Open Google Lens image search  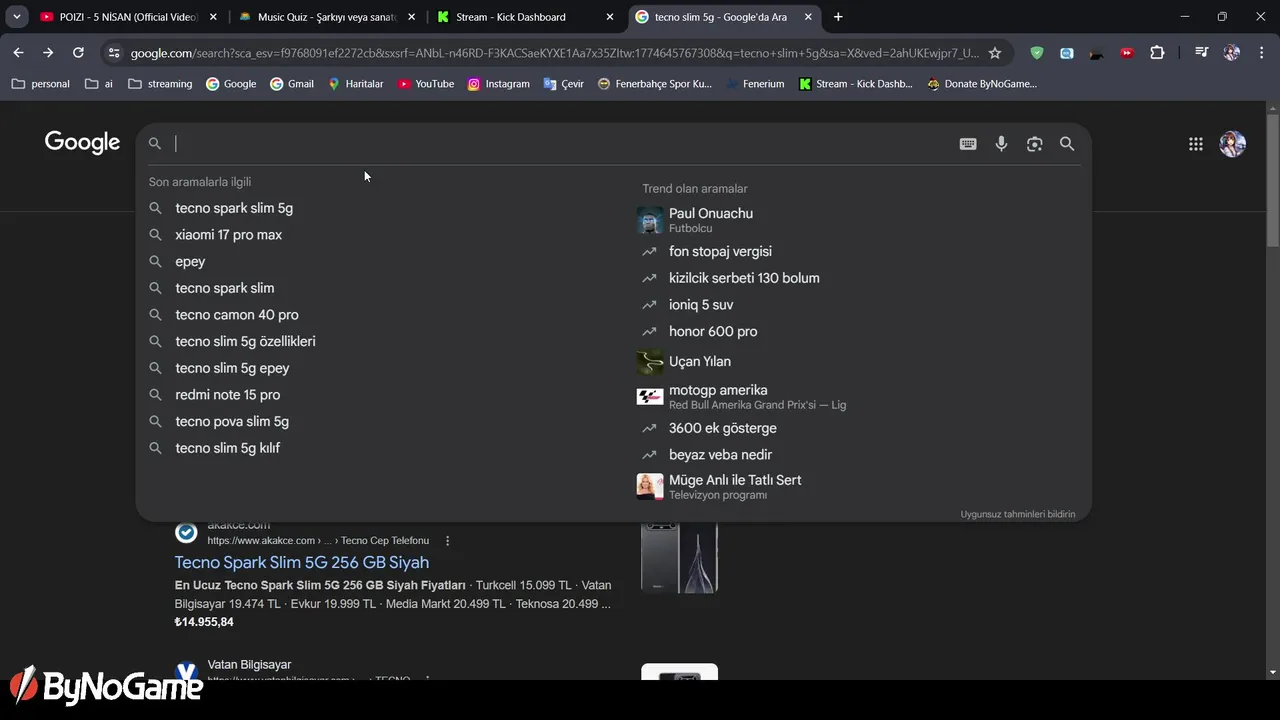click(1034, 144)
